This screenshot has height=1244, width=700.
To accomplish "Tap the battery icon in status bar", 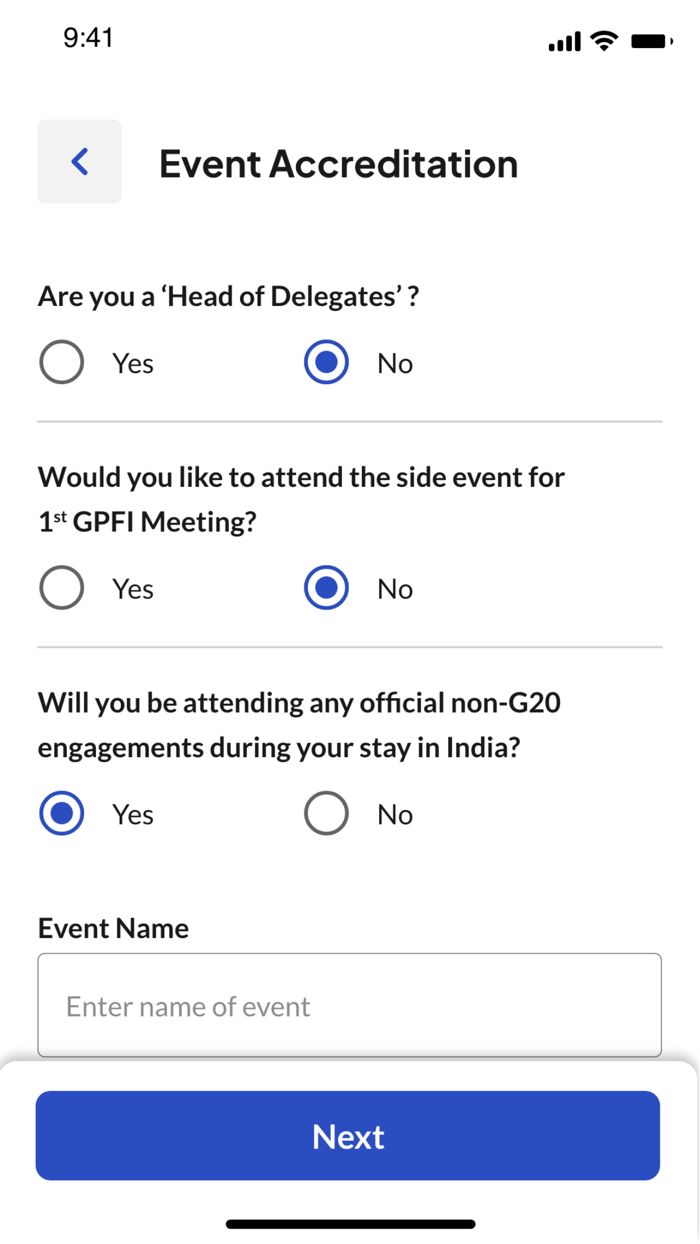I will coord(650,42).
